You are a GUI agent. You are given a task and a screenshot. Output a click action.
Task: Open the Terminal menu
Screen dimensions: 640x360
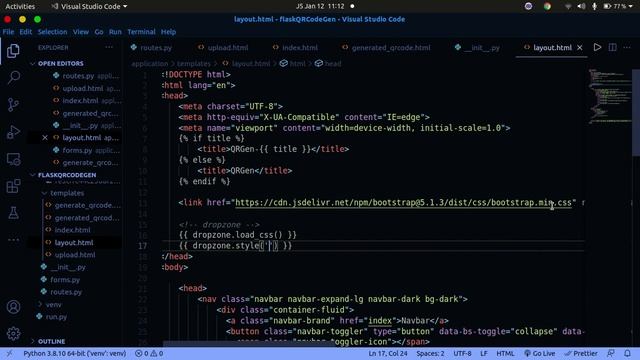(141, 32)
